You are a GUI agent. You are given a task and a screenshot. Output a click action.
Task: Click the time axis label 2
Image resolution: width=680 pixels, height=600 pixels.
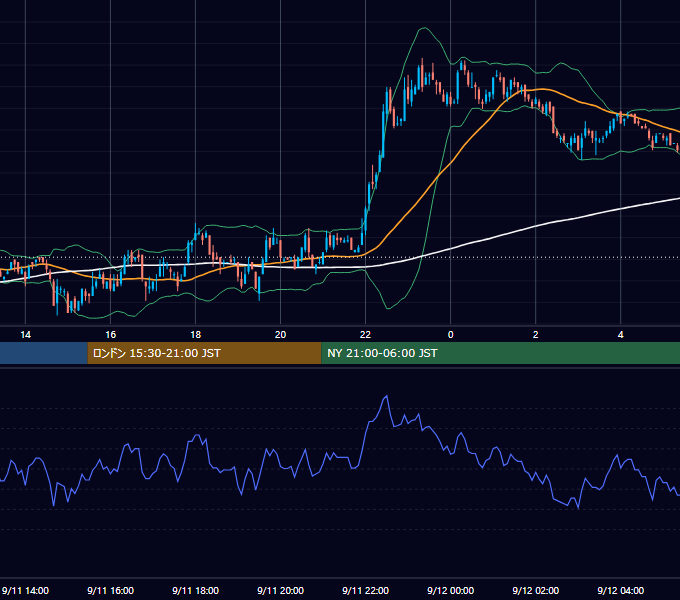pyautogui.click(x=536, y=335)
